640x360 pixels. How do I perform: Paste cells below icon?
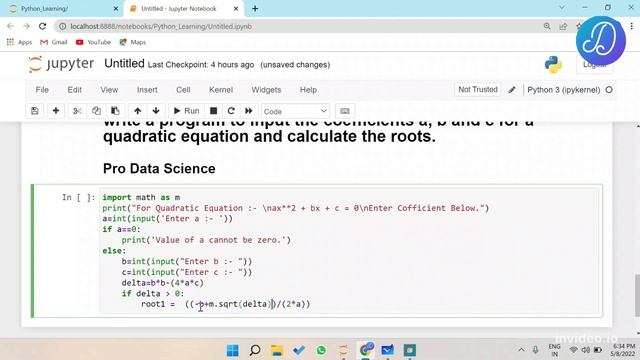(x=115, y=111)
